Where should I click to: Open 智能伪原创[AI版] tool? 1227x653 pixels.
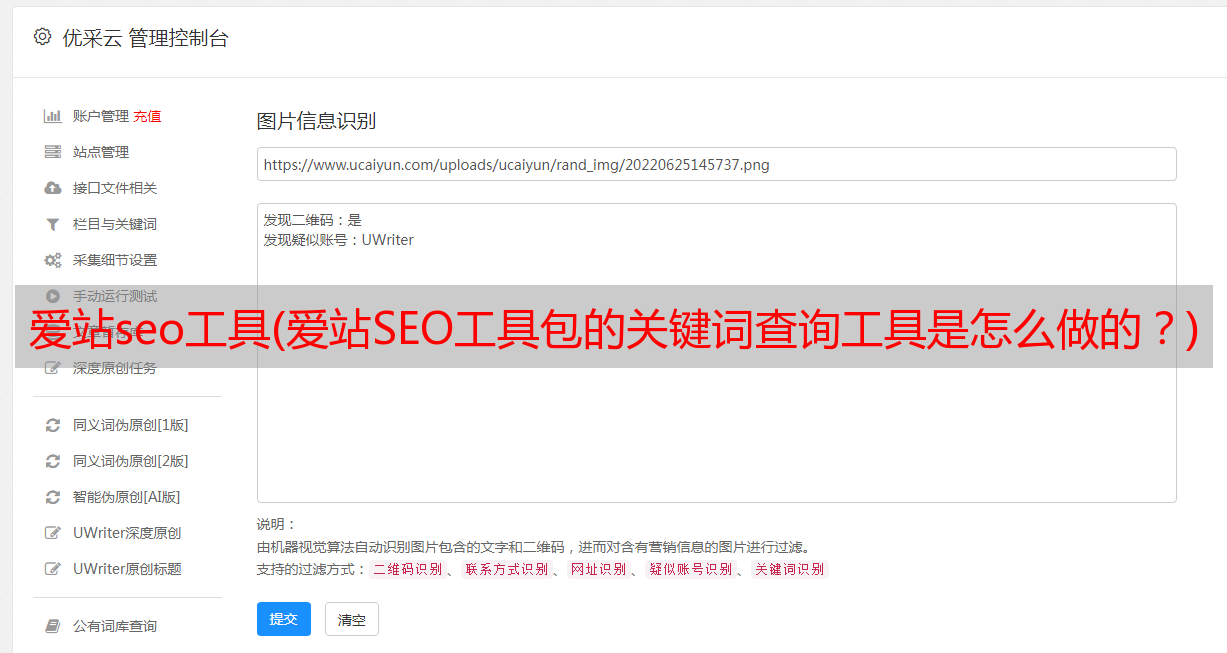click(x=127, y=497)
